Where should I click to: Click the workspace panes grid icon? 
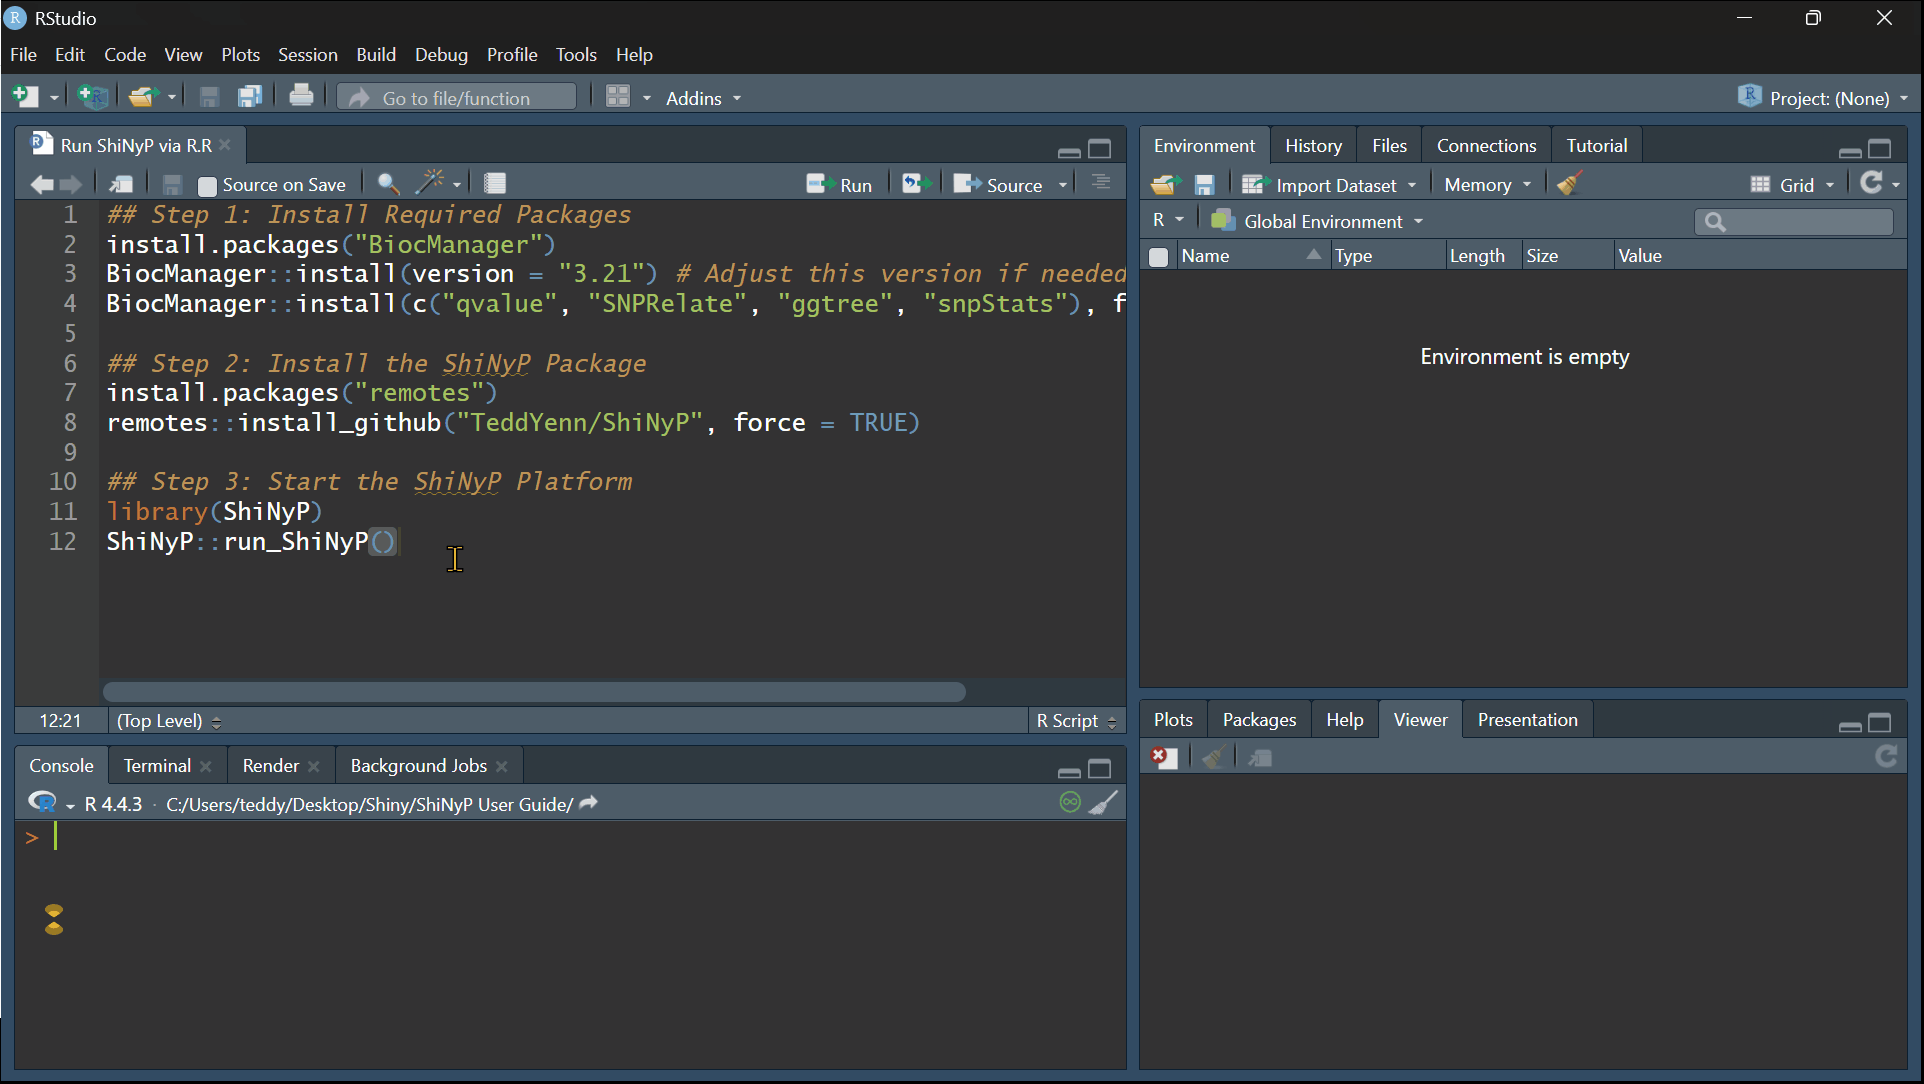(x=618, y=97)
